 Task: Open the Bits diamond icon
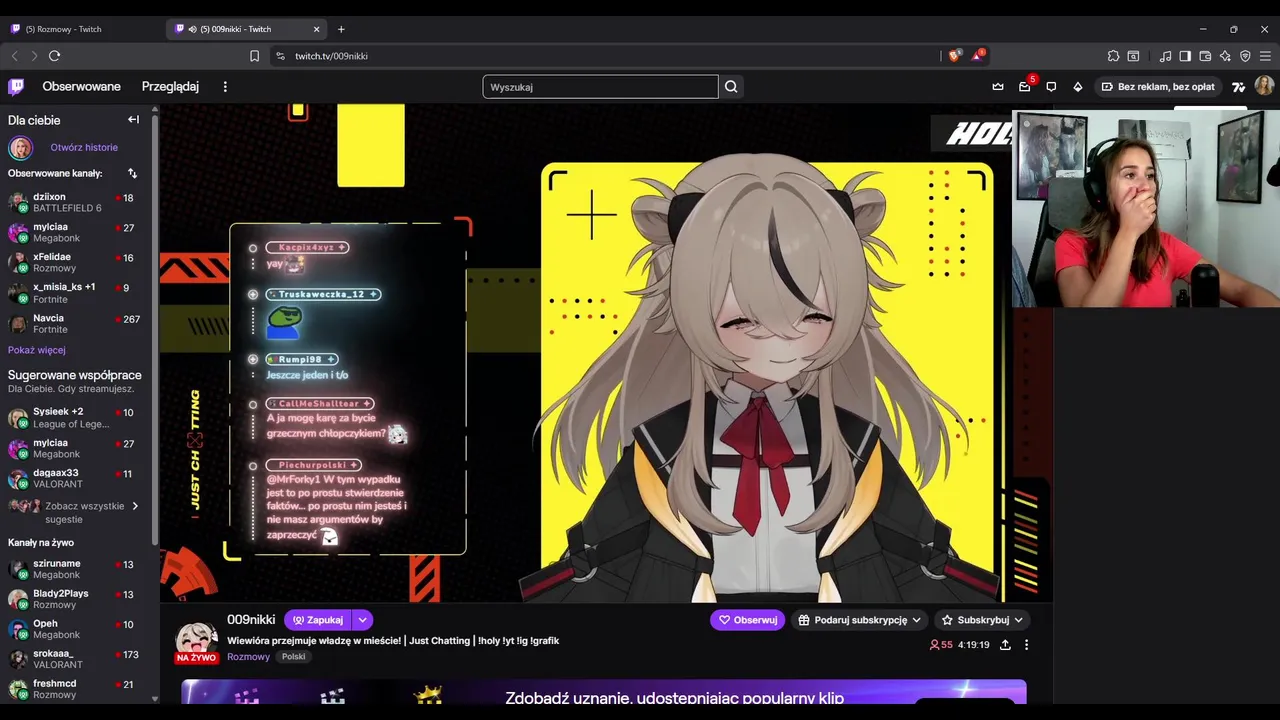tap(1078, 87)
